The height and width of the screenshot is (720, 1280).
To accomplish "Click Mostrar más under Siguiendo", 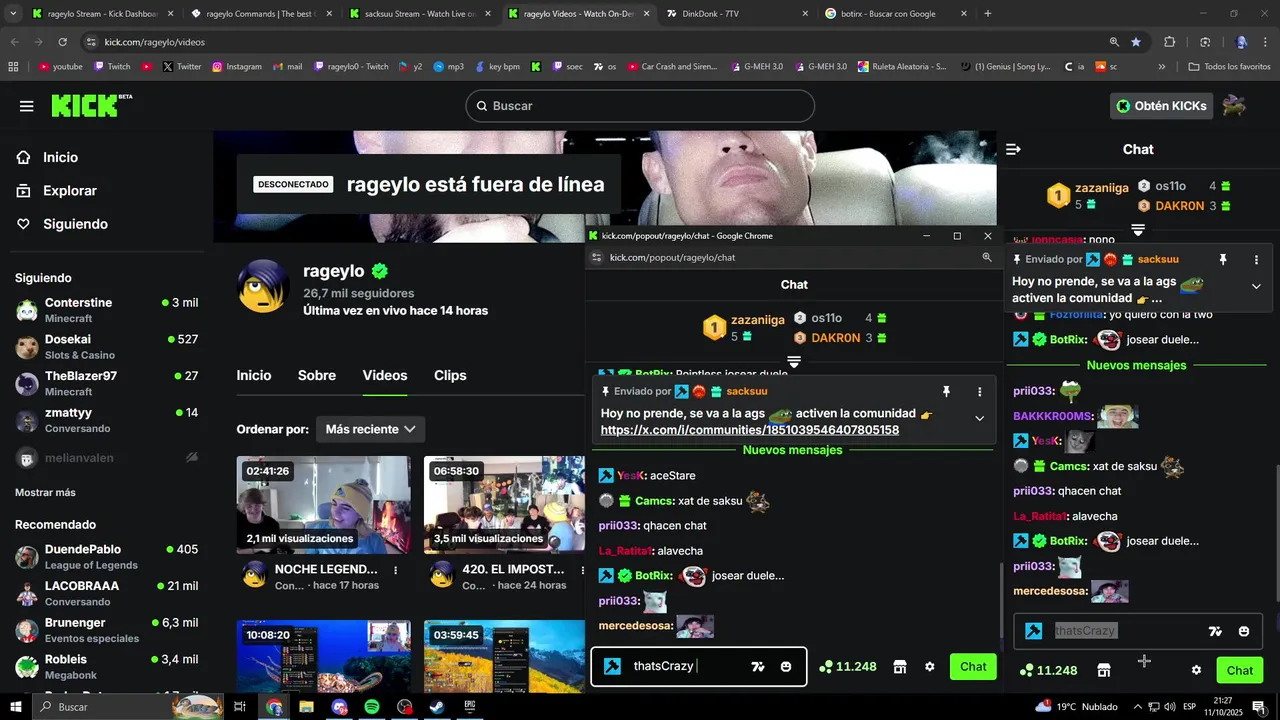I will pos(45,492).
